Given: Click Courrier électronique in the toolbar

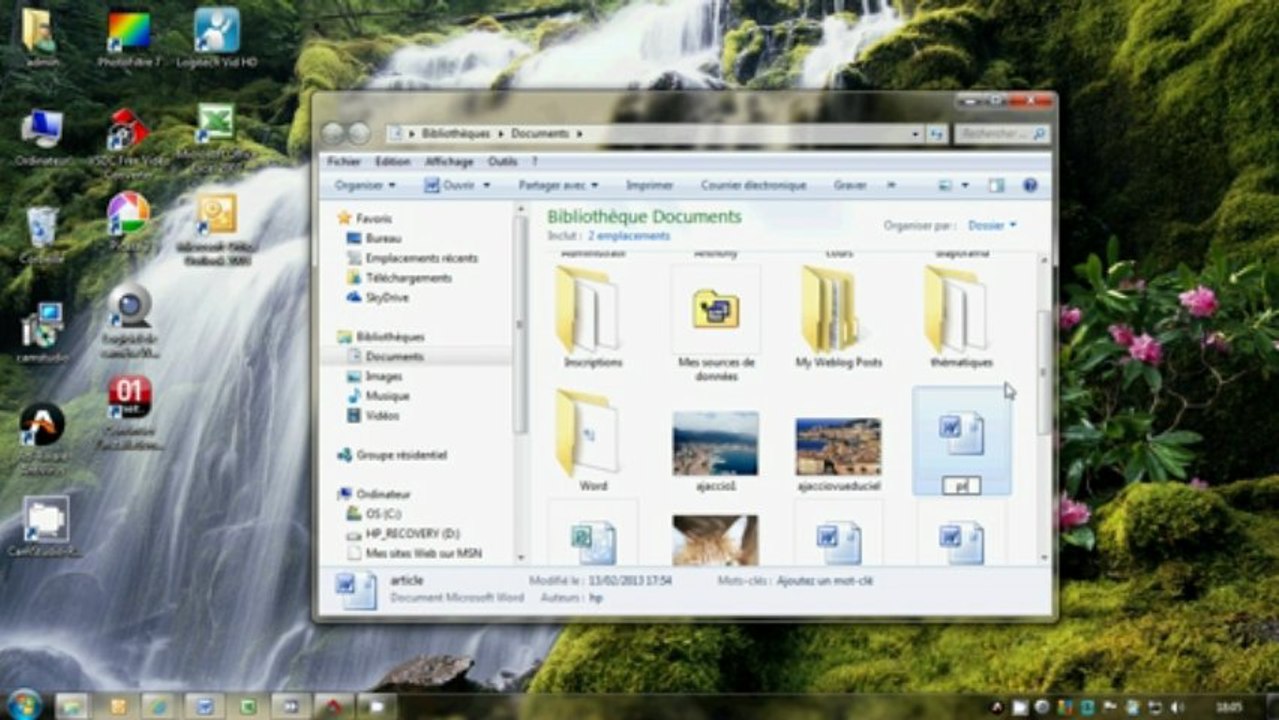Looking at the screenshot, I should 754,185.
